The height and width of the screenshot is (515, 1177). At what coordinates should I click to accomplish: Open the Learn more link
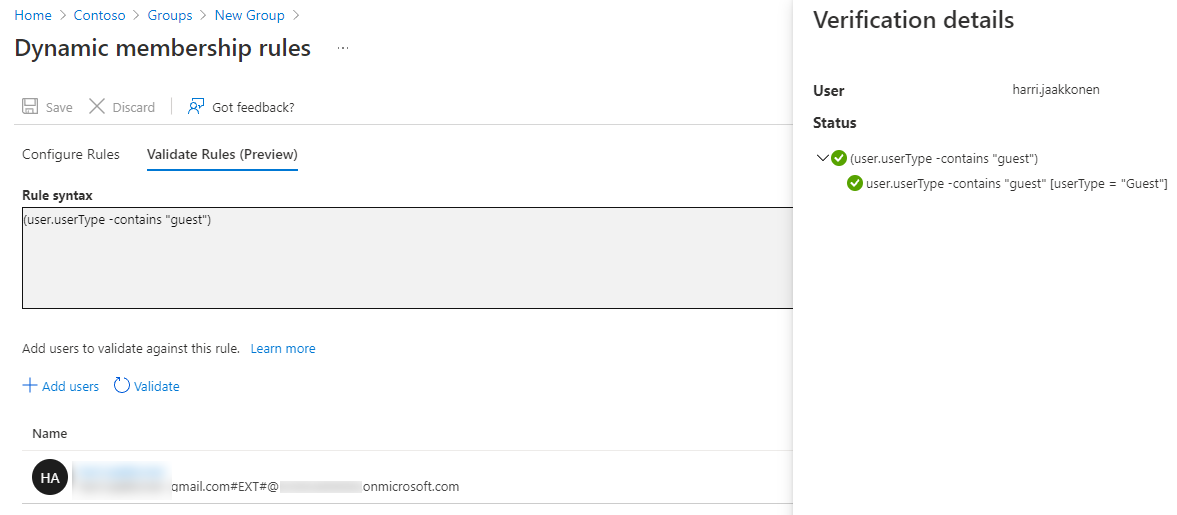tap(283, 349)
